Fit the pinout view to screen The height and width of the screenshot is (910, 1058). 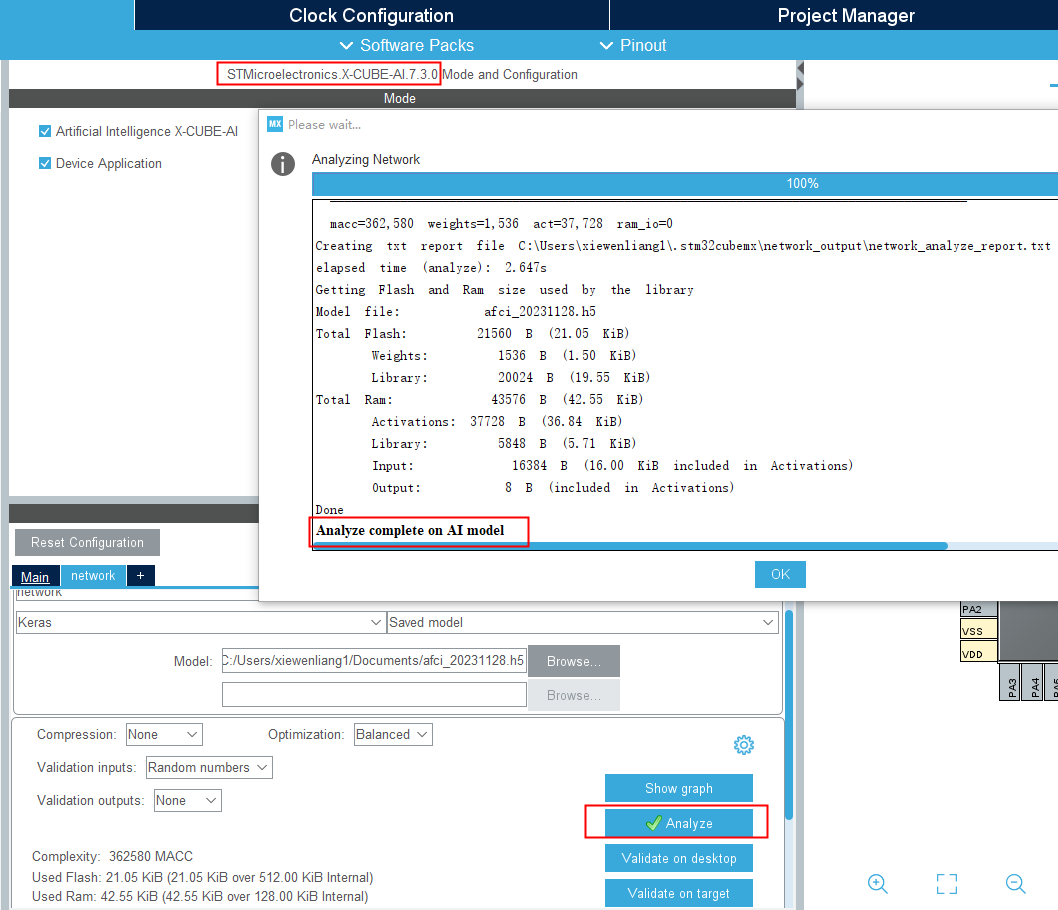click(x=947, y=884)
